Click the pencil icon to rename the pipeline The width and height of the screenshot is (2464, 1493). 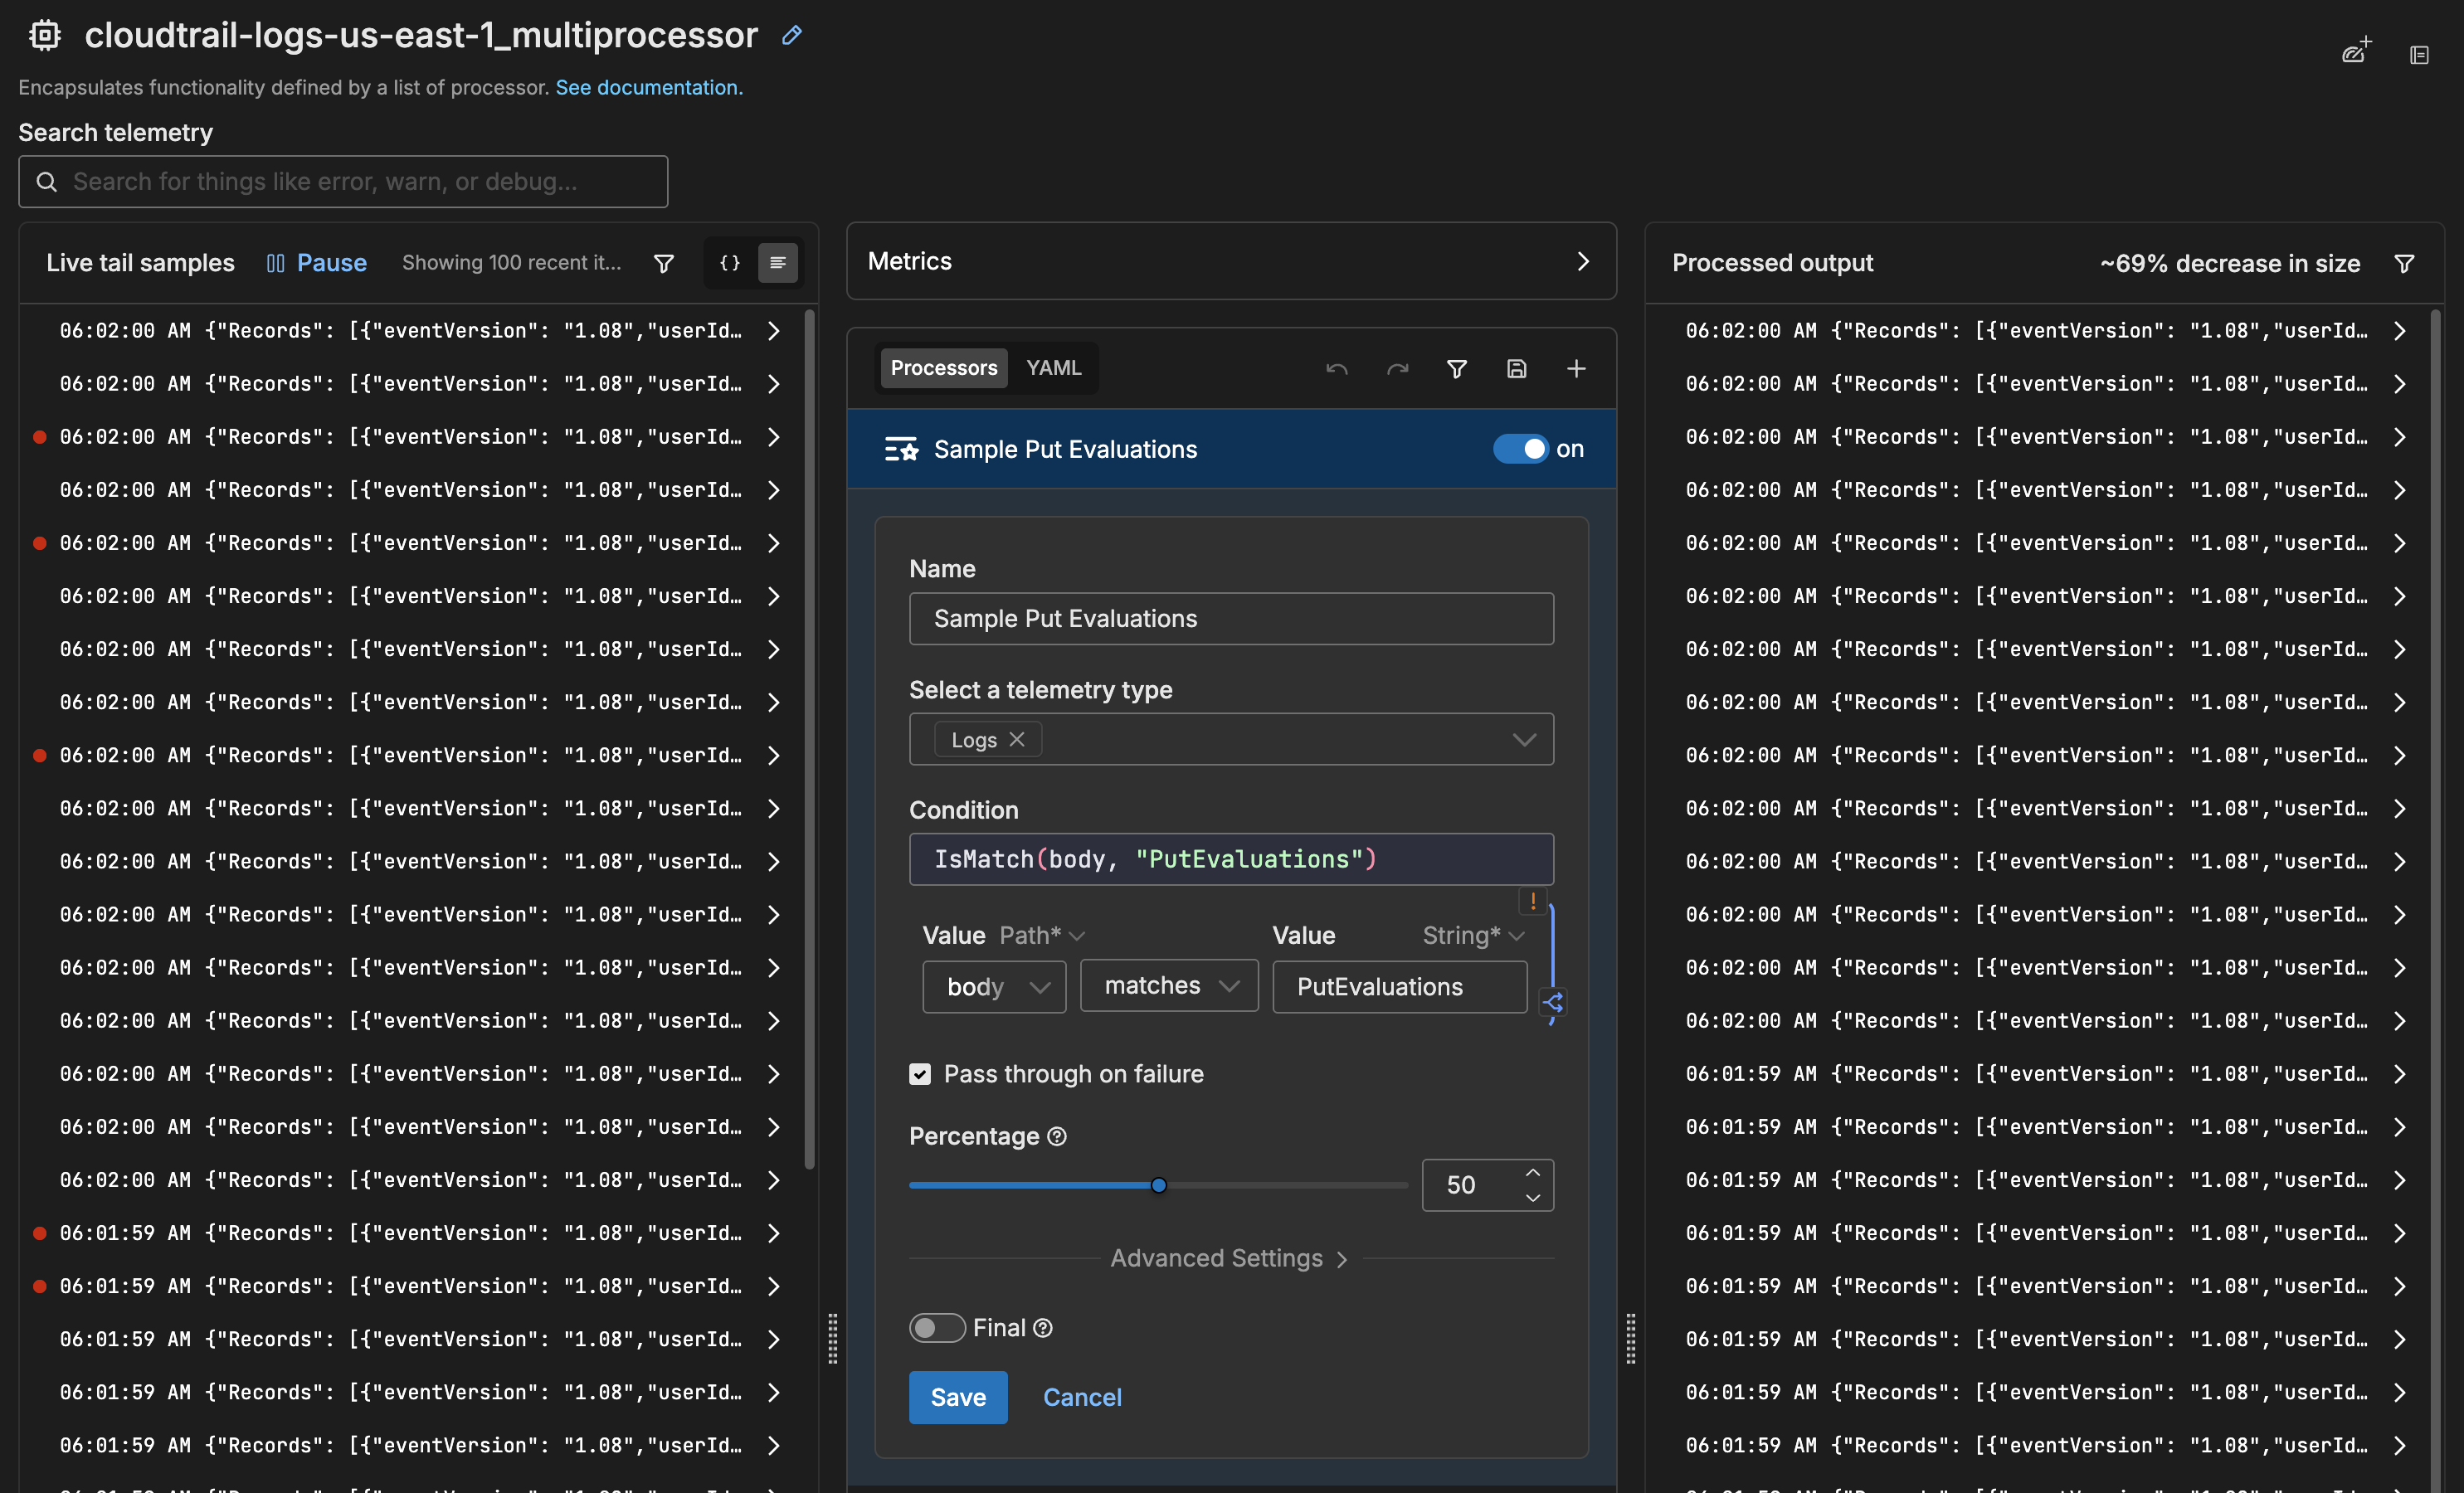pyautogui.click(x=791, y=36)
